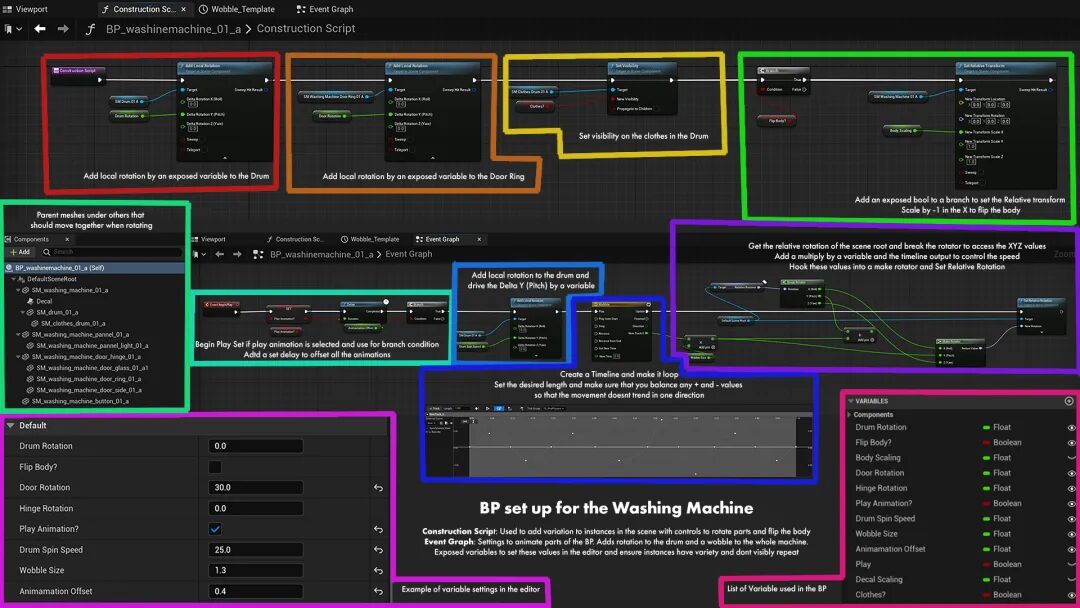Click the add variable plus icon in VARIABLES

pos(1069,401)
